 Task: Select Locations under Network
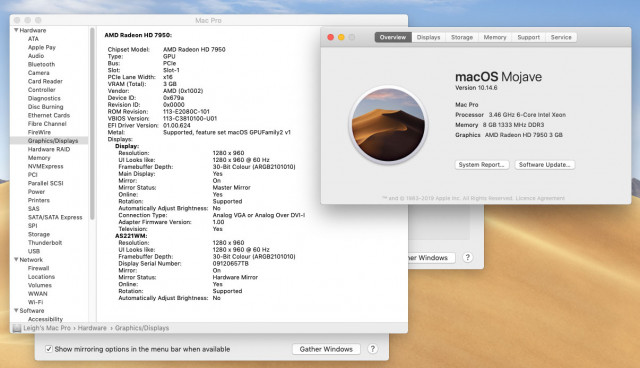point(41,277)
